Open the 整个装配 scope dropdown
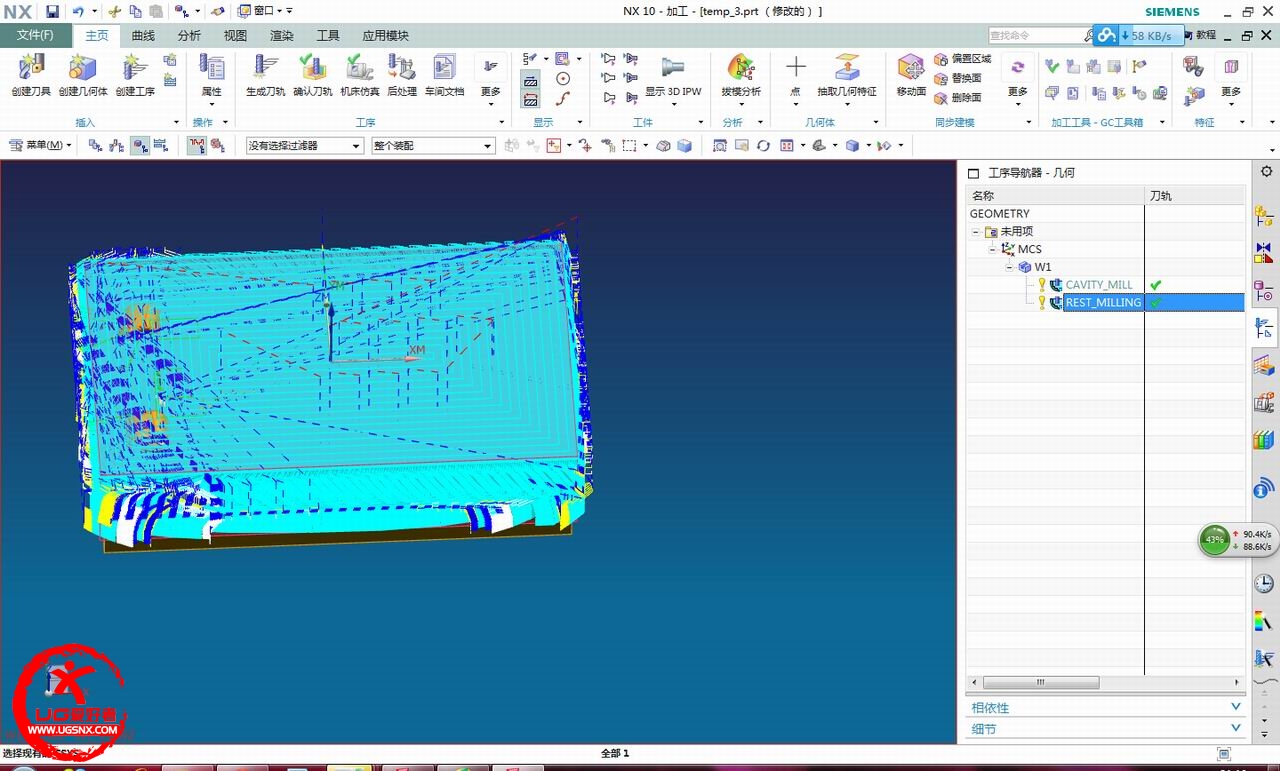 pos(433,145)
